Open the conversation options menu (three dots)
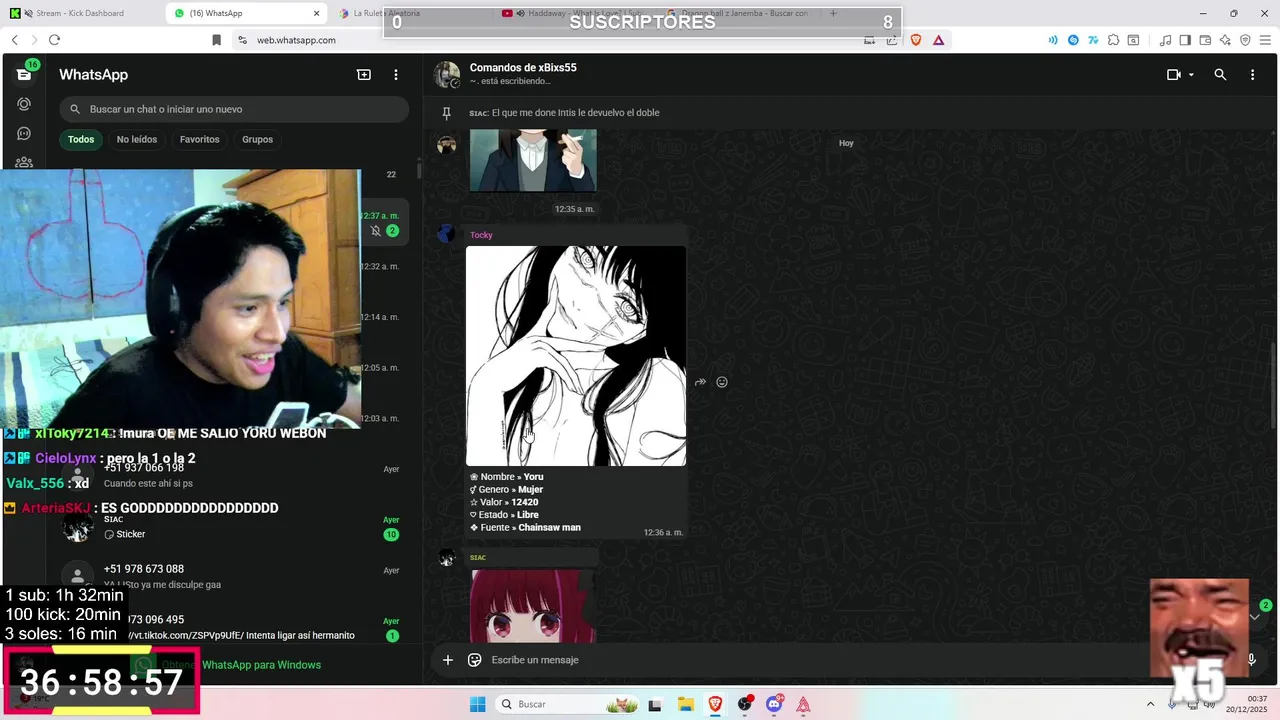The image size is (1280, 720). pyautogui.click(x=1252, y=75)
